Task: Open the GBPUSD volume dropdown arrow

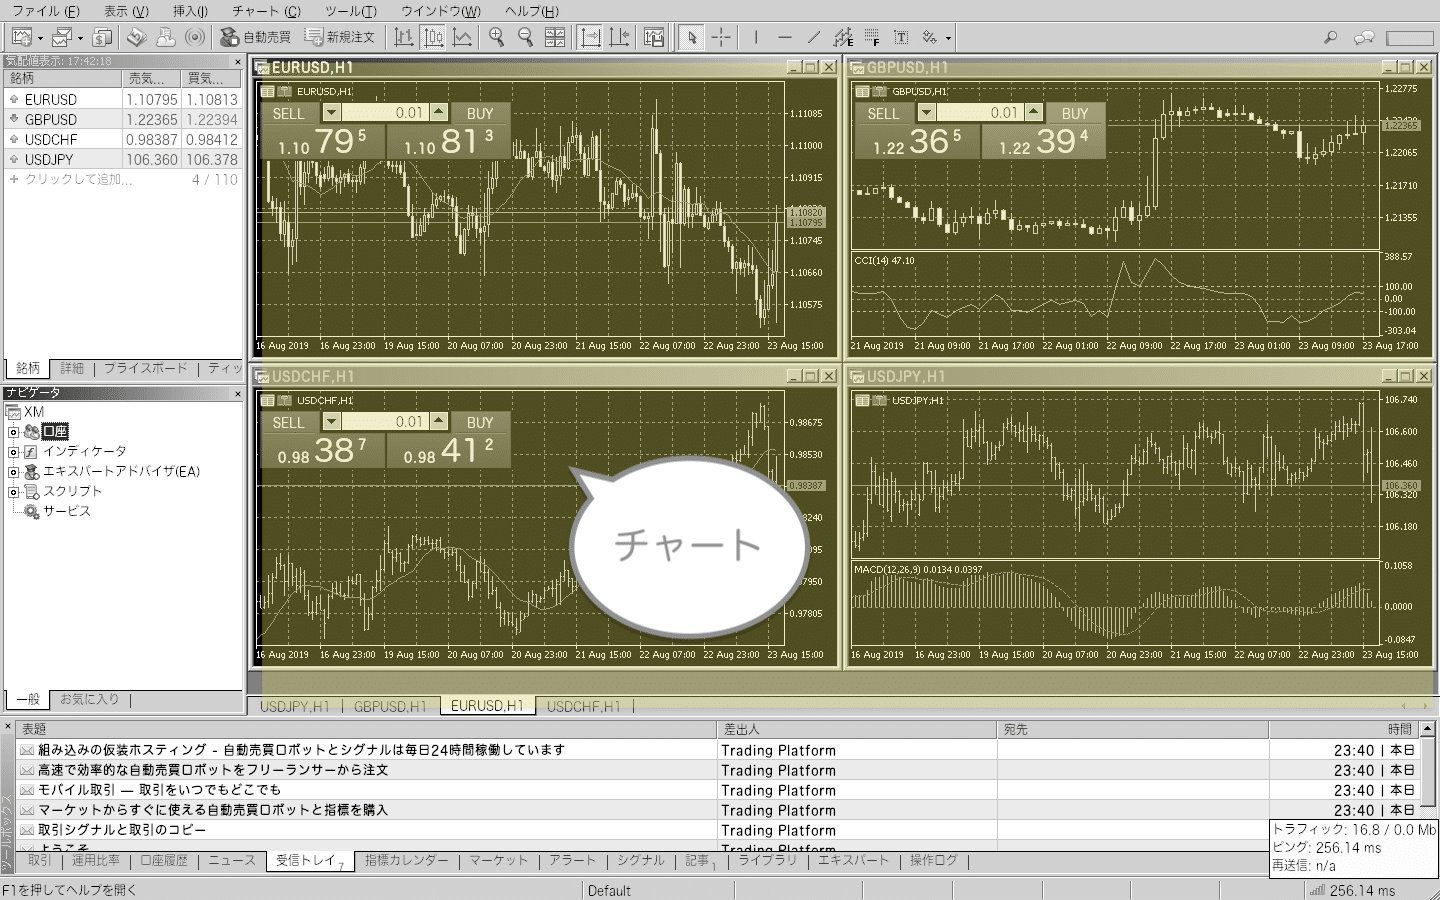Action: (x=927, y=113)
